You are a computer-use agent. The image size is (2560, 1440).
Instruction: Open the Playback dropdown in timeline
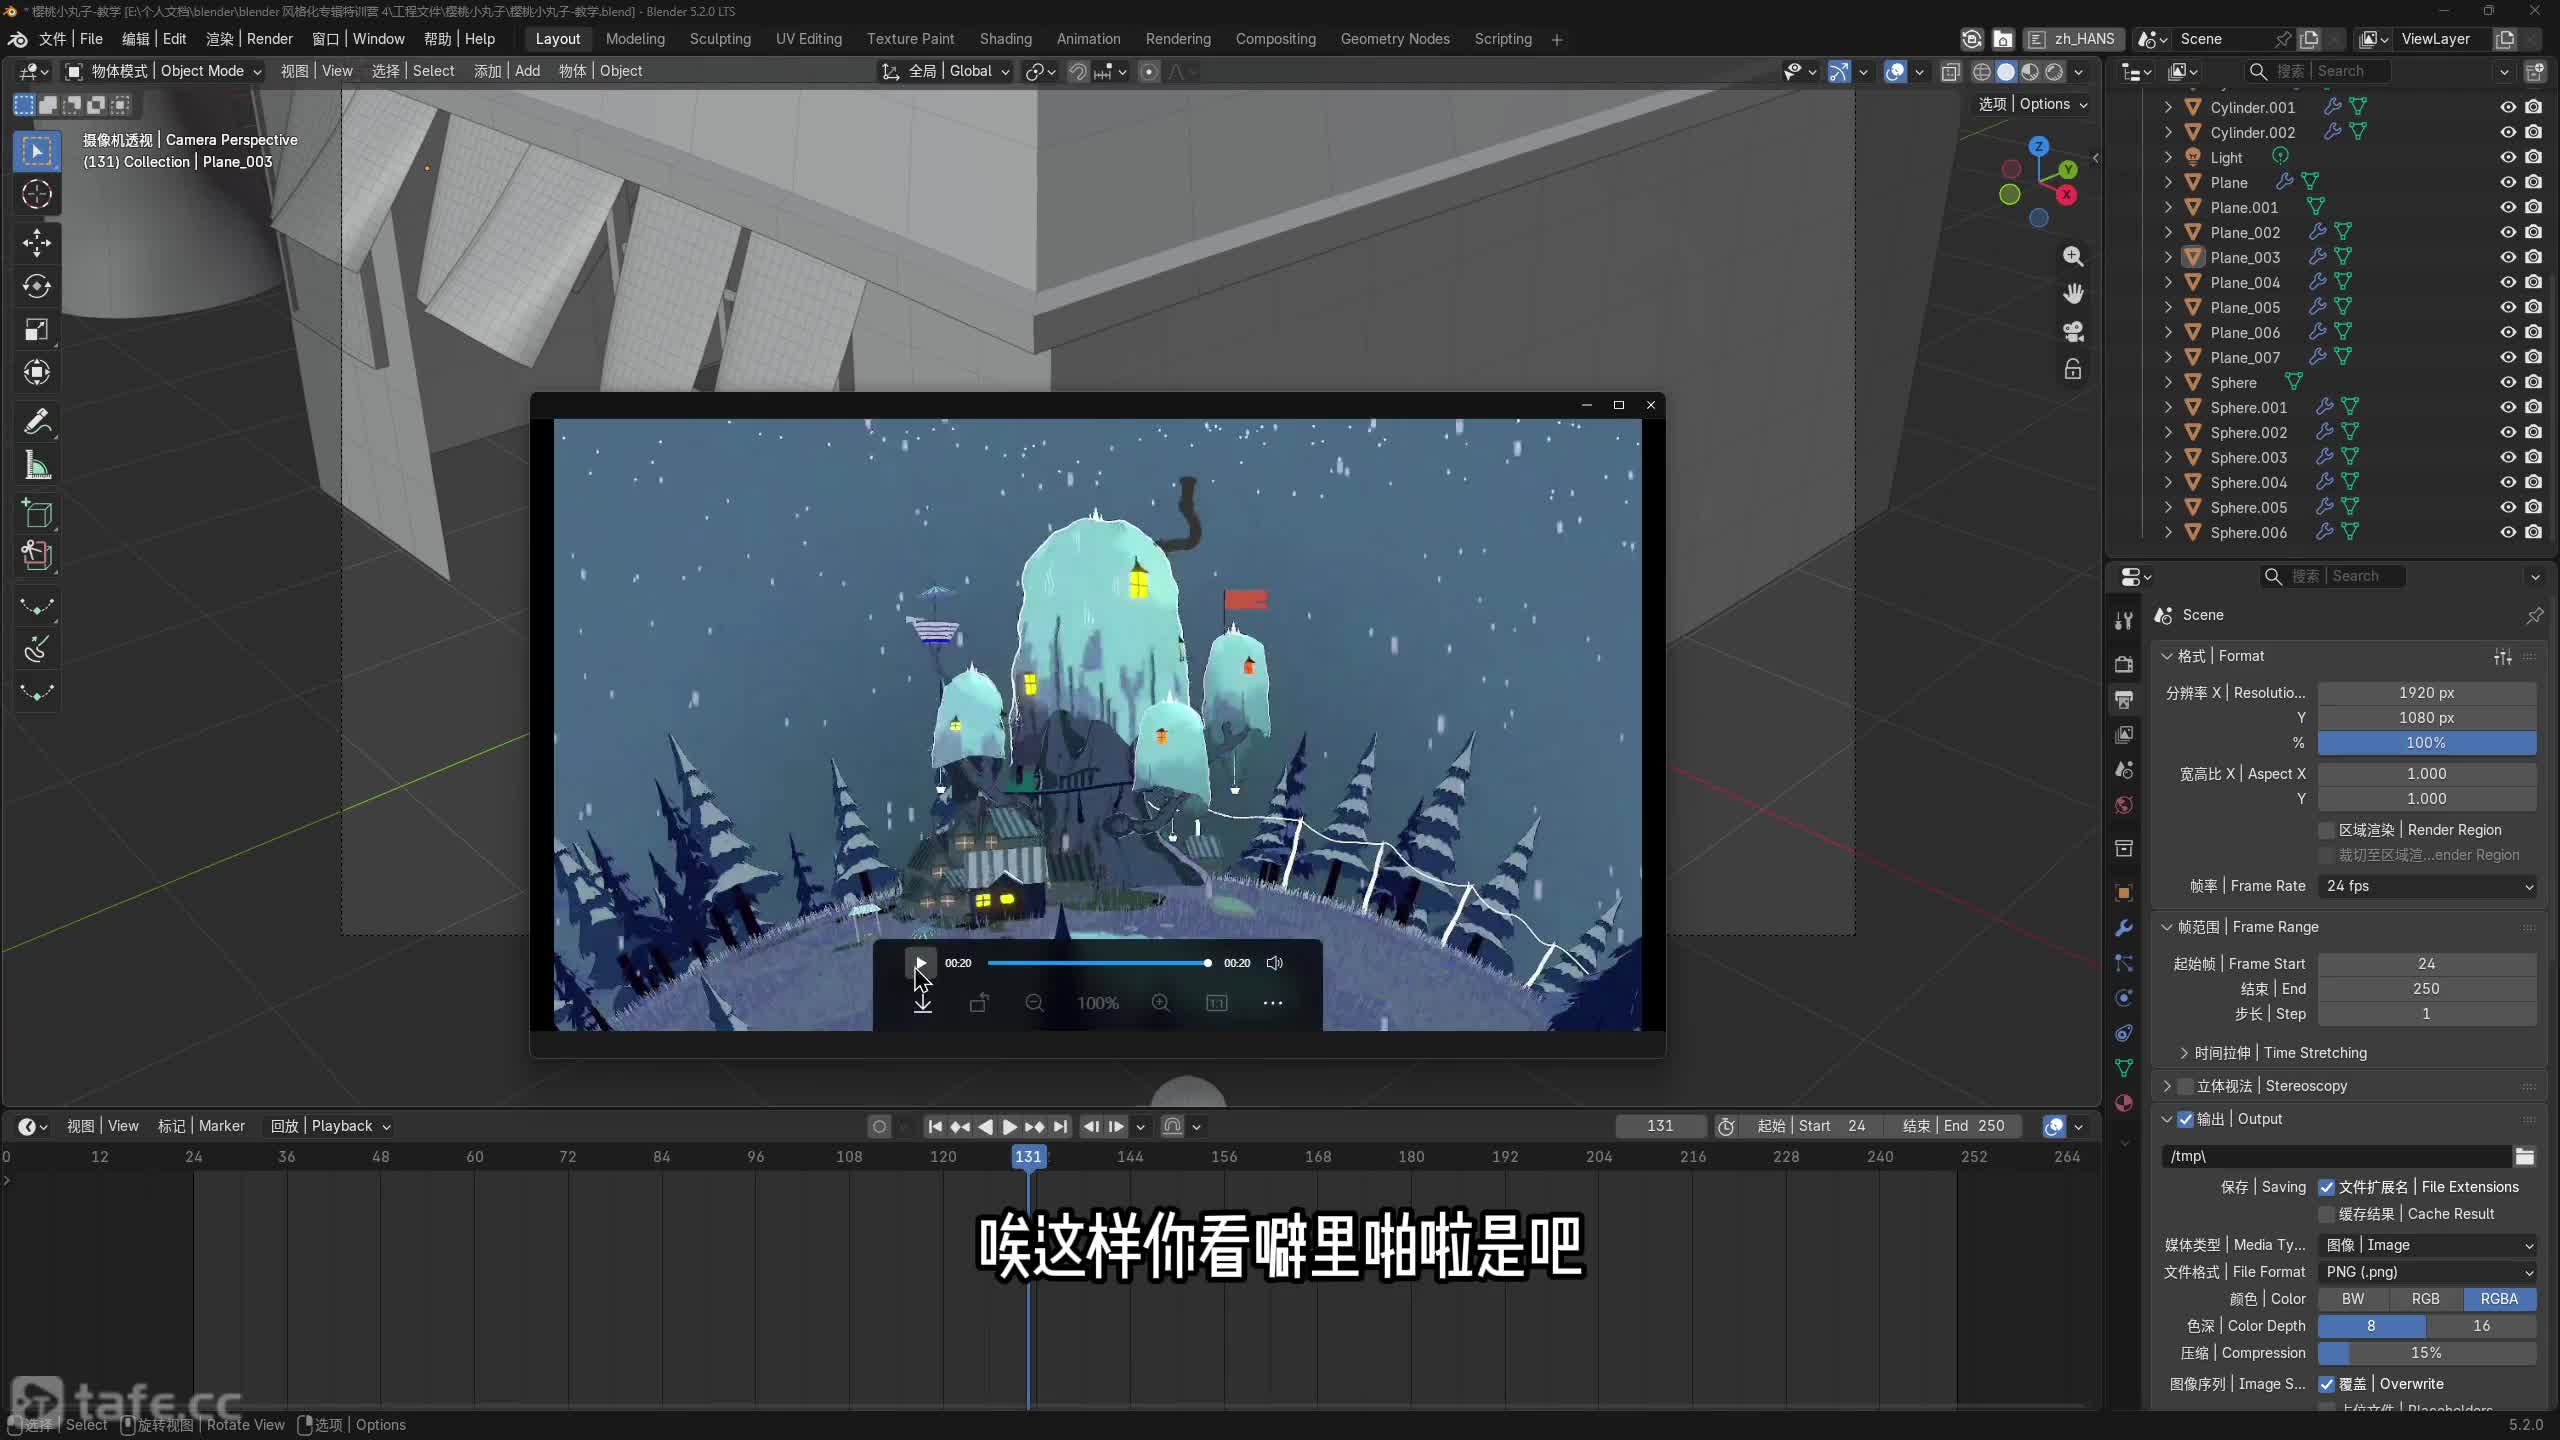pyautogui.click(x=330, y=1126)
